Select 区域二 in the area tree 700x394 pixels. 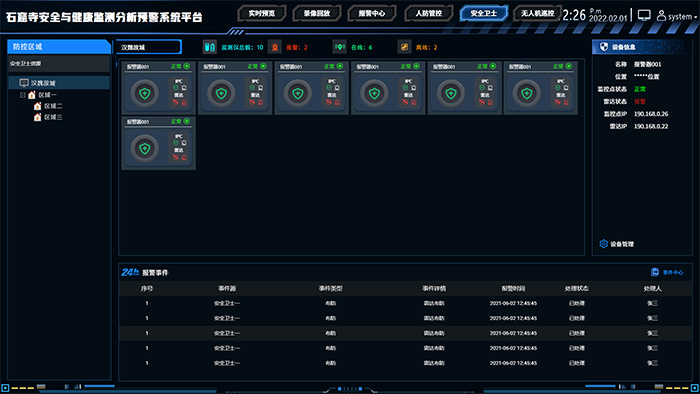click(x=53, y=106)
